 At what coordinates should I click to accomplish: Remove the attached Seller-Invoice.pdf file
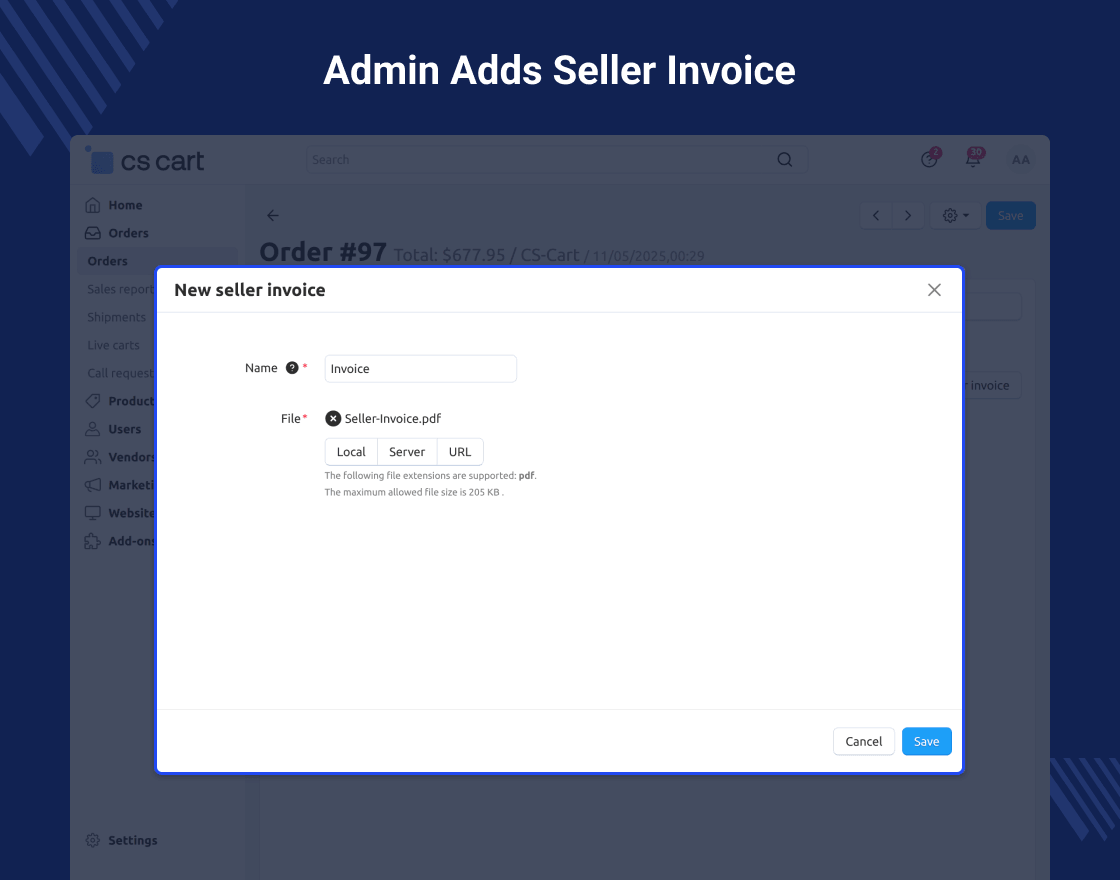(x=333, y=419)
